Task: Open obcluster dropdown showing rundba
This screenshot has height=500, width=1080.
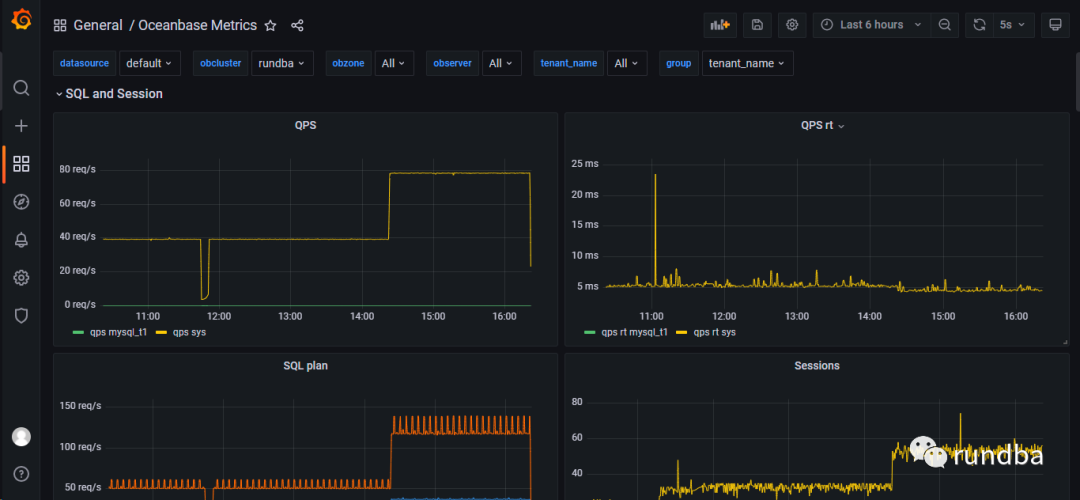Action: tap(282, 63)
